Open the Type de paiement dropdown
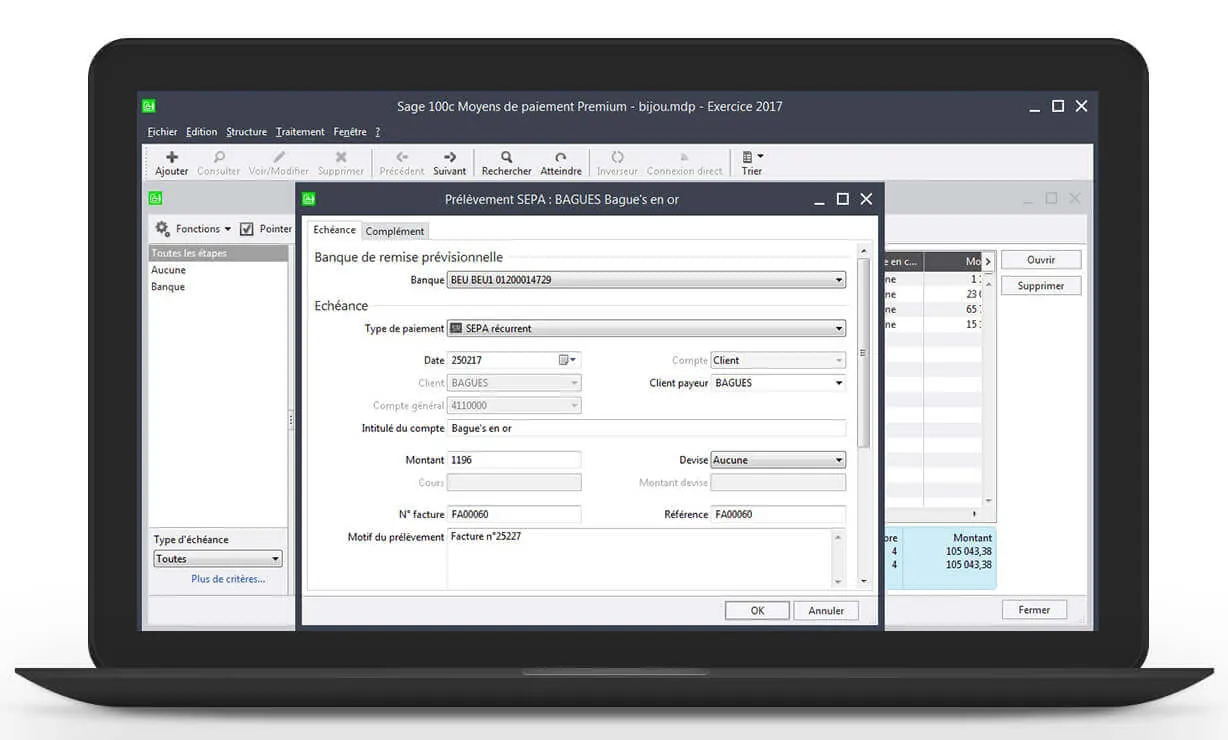Image resolution: width=1228 pixels, height=740 pixels. pyautogui.click(x=838, y=328)
